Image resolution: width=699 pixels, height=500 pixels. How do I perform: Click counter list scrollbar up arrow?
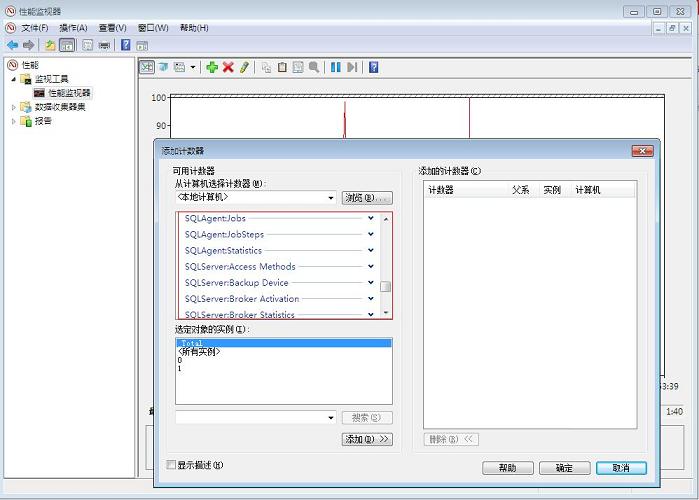(386, 219)
